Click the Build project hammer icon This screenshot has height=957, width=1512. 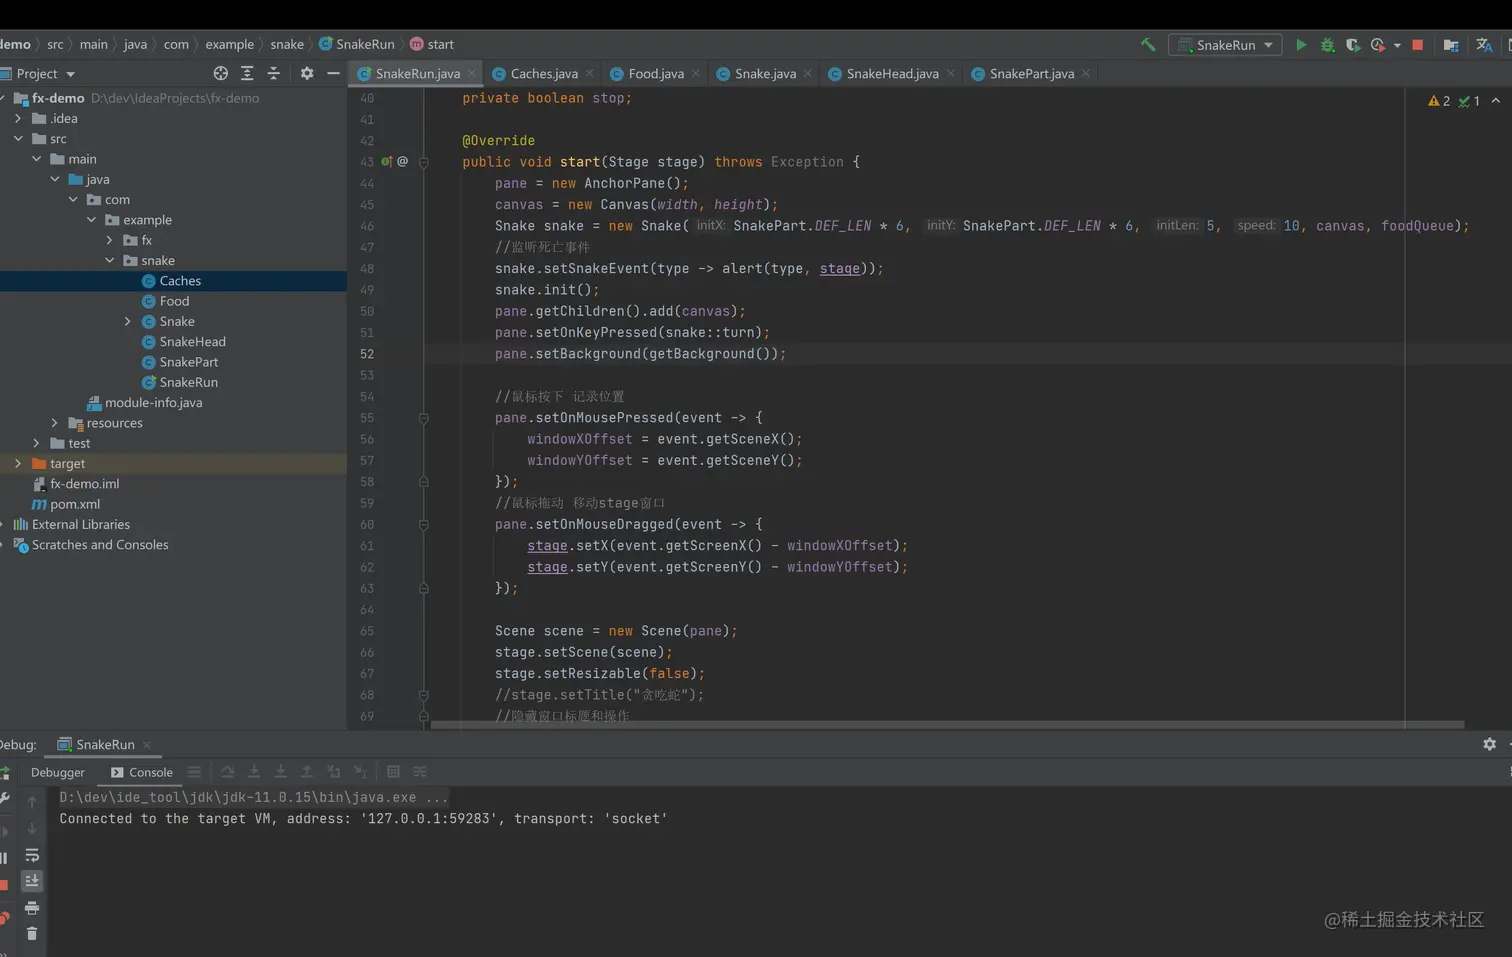(1148, 45)
